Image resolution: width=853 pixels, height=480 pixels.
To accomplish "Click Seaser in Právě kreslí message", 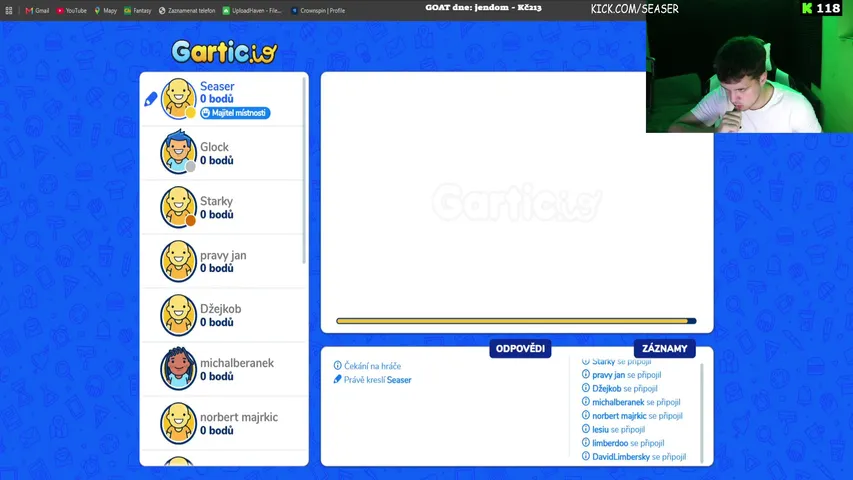I will click(x=399, y=380).
